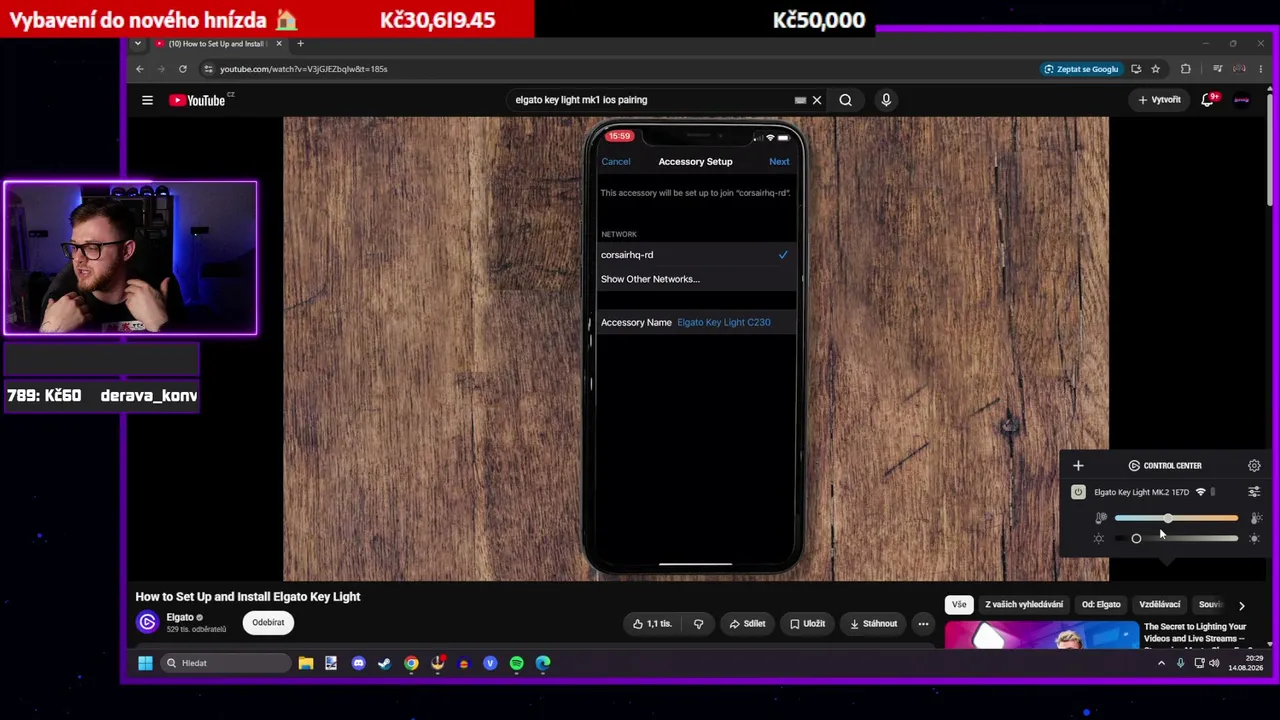Reload the YouTube page
Viewport: 1280px width, 720px height.
coord(183,69)
